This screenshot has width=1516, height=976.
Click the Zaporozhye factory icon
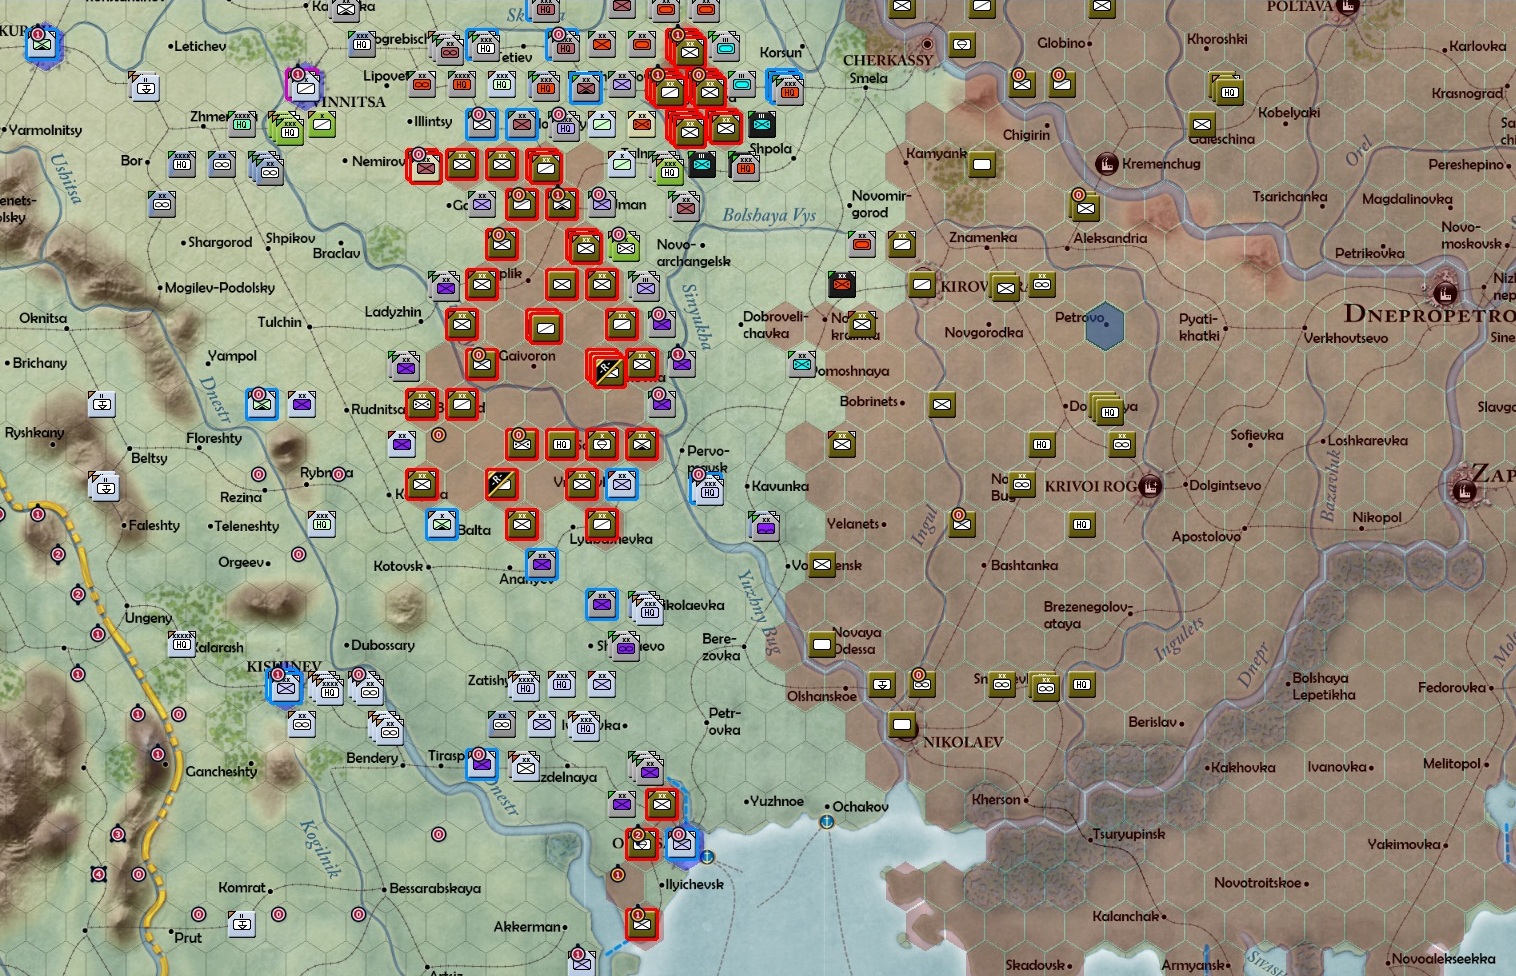[1467, 489]
